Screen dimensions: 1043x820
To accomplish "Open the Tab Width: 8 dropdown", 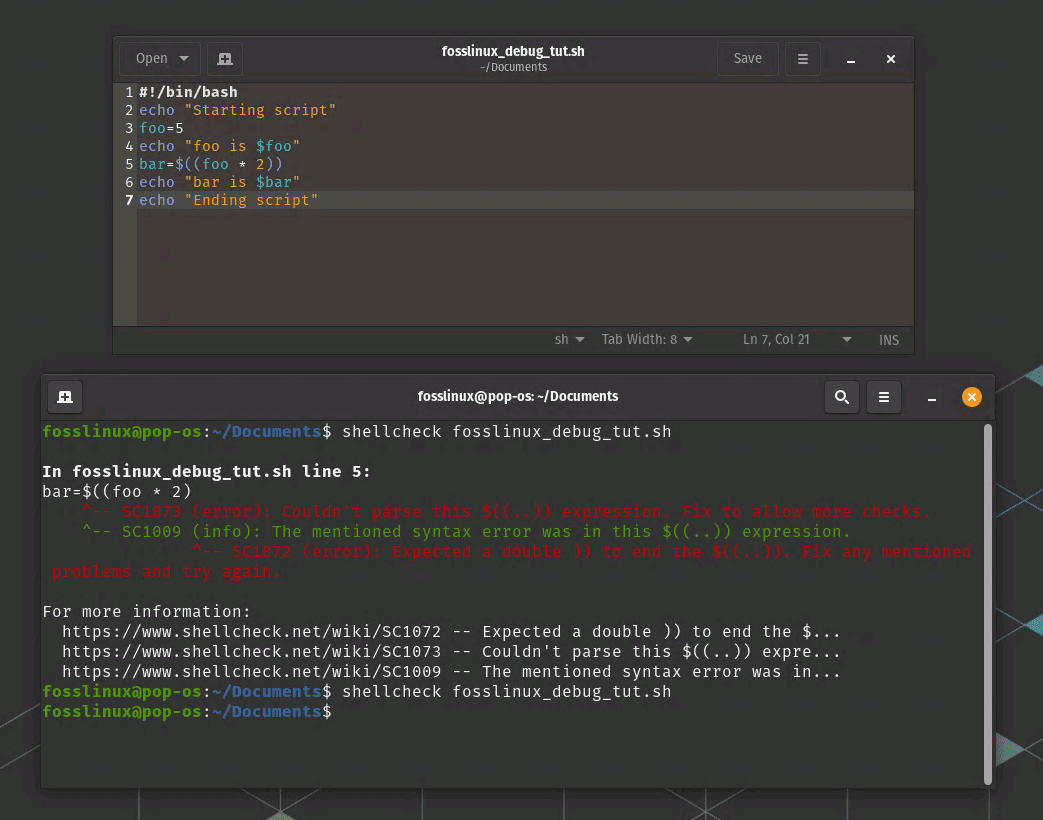I will pos(647,339).
